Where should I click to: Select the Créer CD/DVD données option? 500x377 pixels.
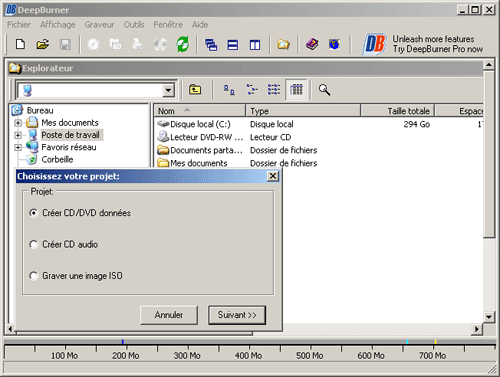pos(80,213)
